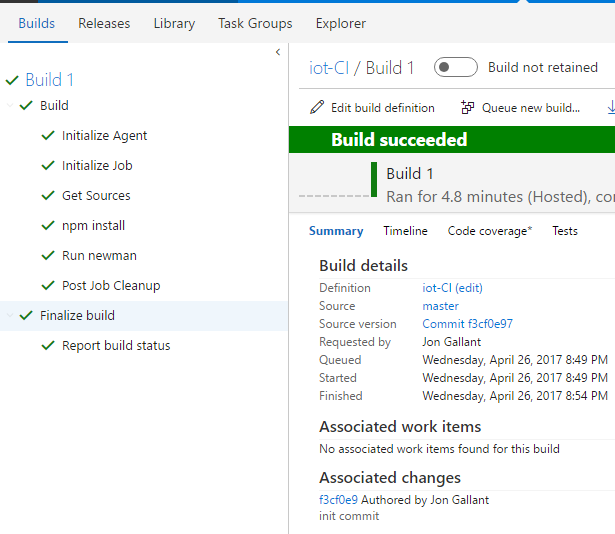Click the green checkmark beside Get Sources
Viewport: 615px width, 534px height.
pos(47,196)
